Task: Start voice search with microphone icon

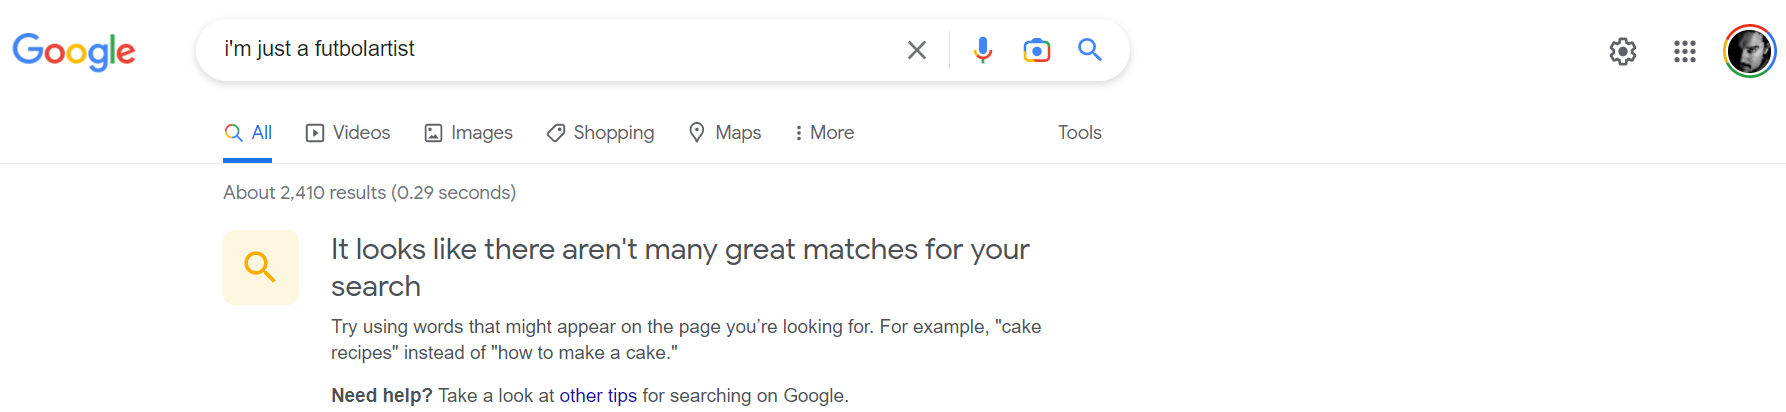Action: click(983, 50)
